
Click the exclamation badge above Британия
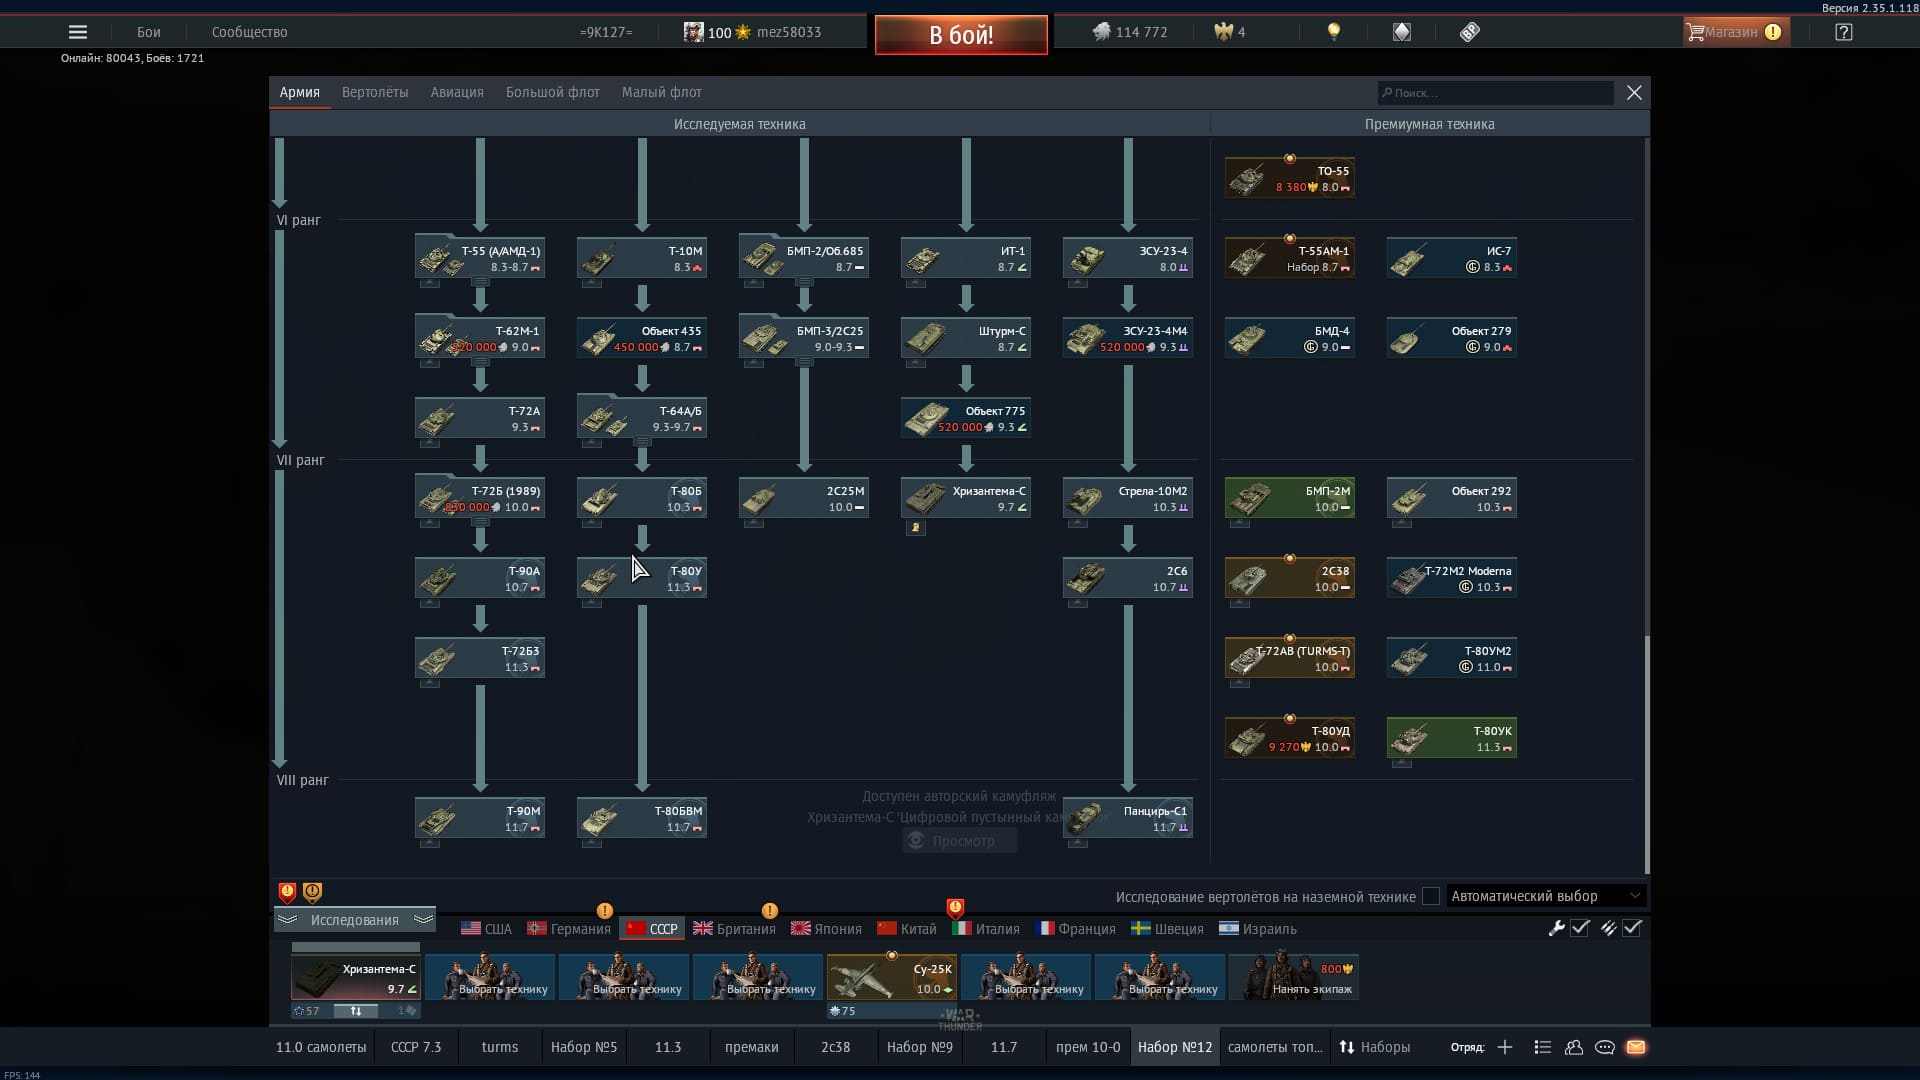tap(769, 910)
